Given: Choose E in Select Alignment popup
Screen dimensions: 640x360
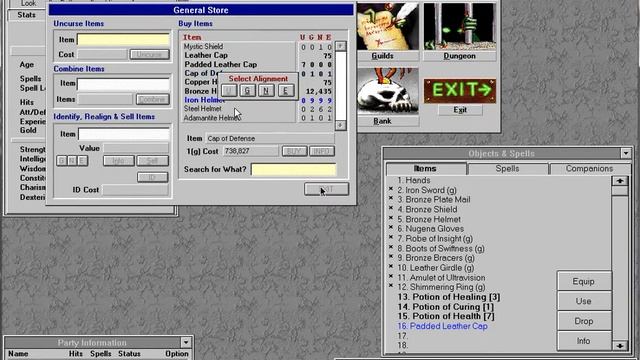Looking at the screenshot, I should [285, 91].
